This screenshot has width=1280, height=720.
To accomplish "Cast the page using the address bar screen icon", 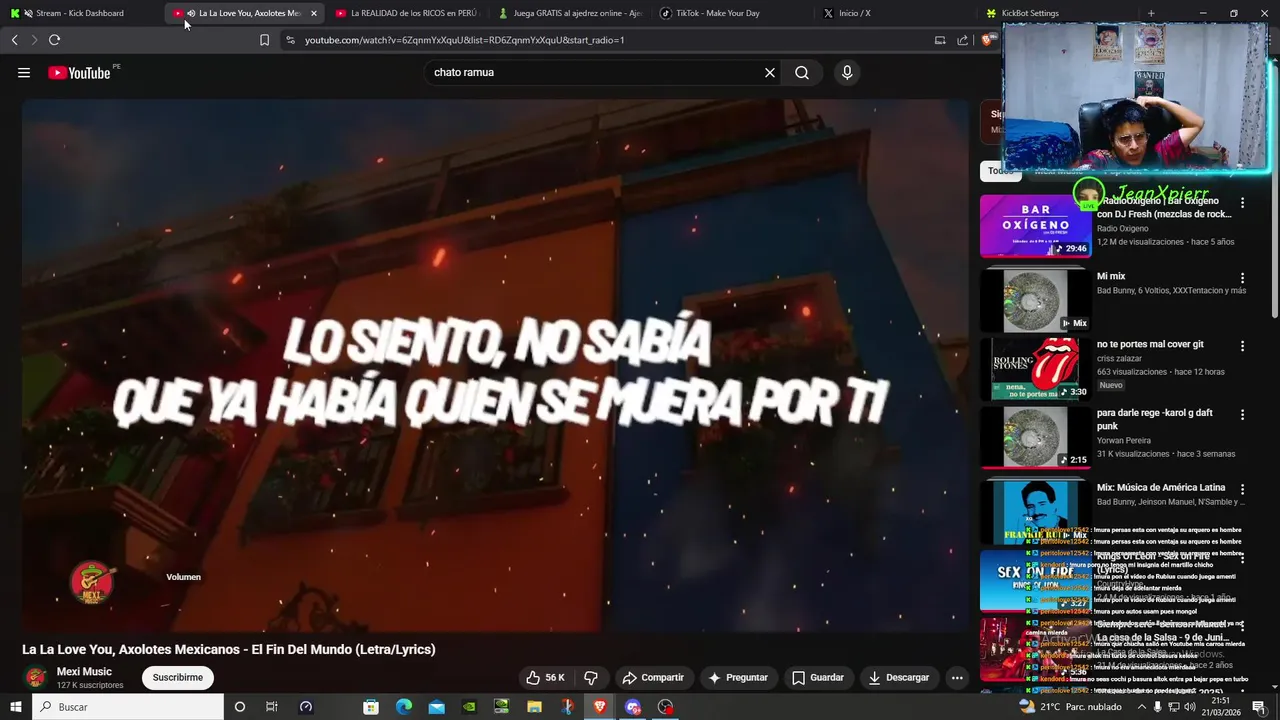I will 939,40.
